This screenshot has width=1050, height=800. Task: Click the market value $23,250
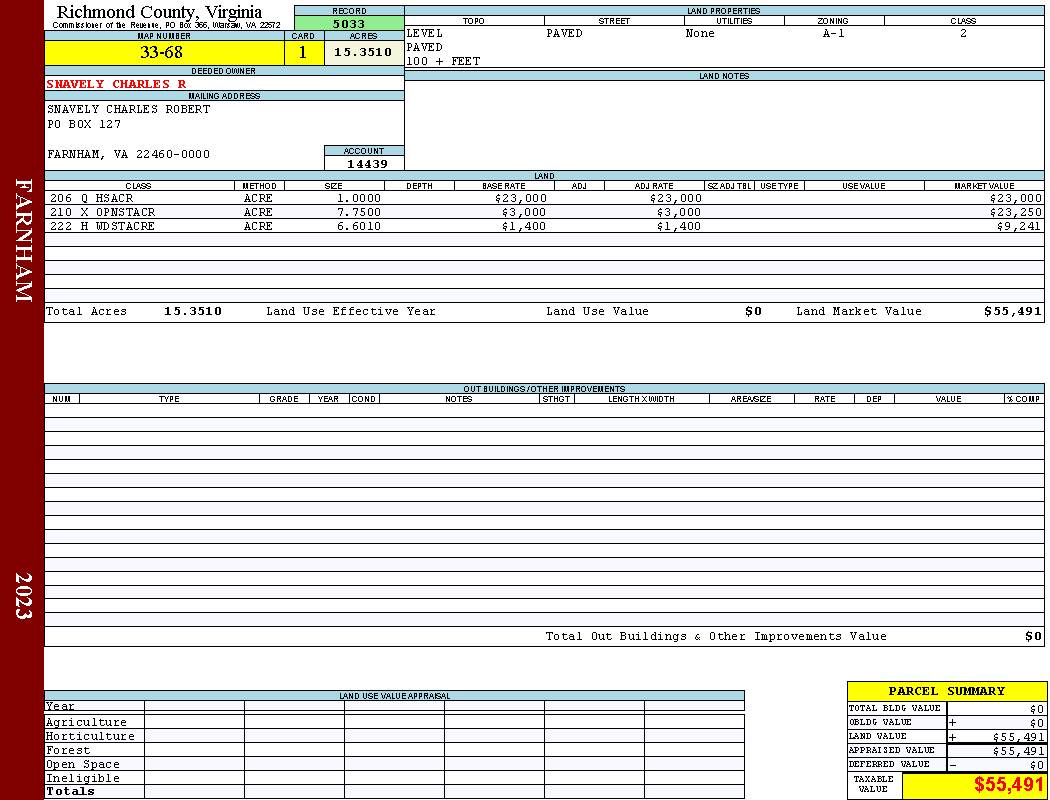tap(1015, 212)
